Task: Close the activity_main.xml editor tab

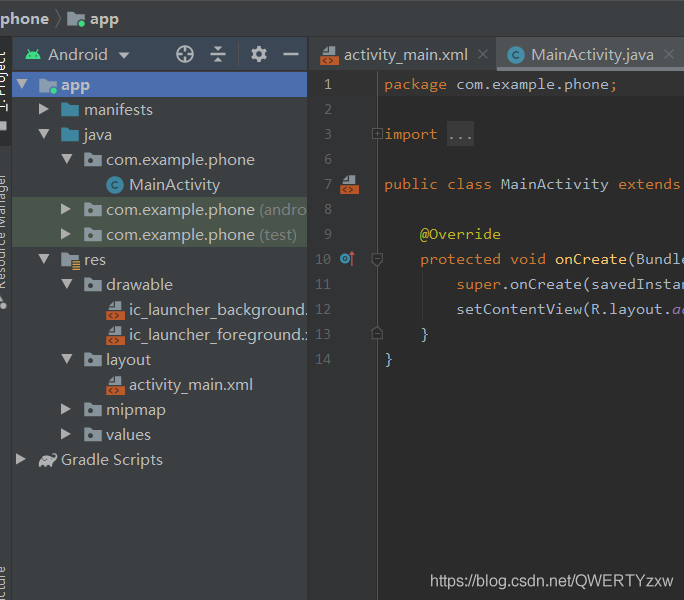Action: click(484, 55)
